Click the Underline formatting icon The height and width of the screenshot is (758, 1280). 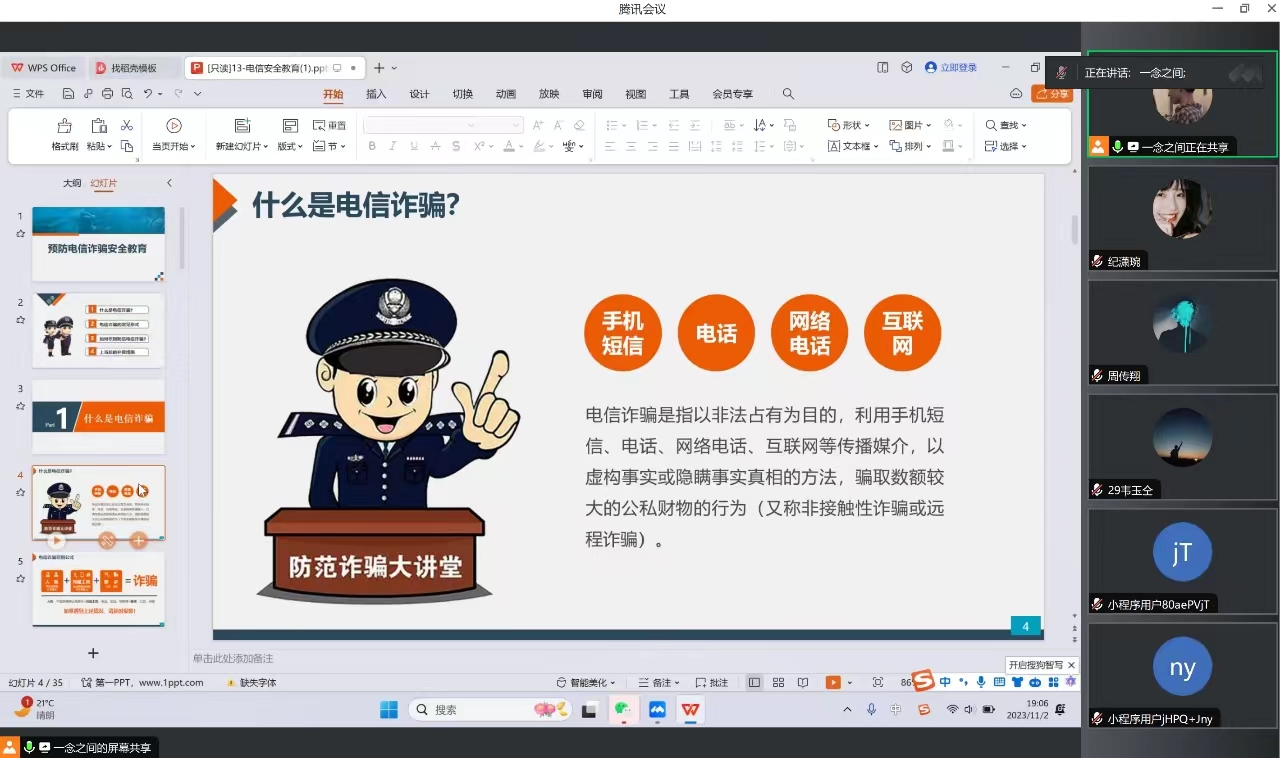pyautogui.click(x=414, y=146)
